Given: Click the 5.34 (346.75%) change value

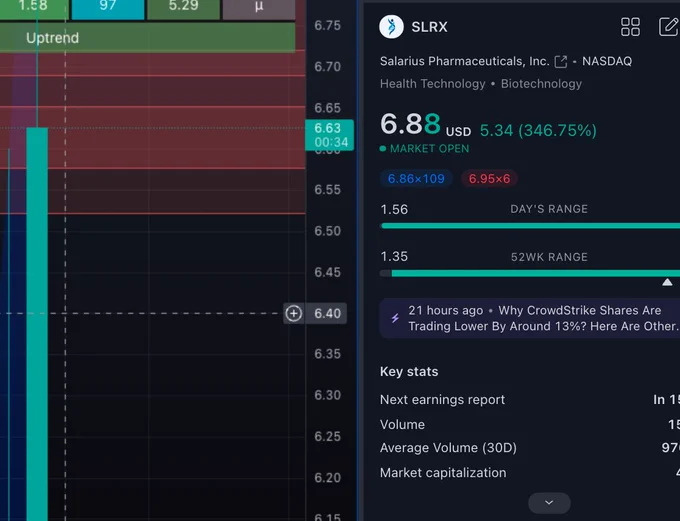Looking at the screenshot, I should (538, 131).
